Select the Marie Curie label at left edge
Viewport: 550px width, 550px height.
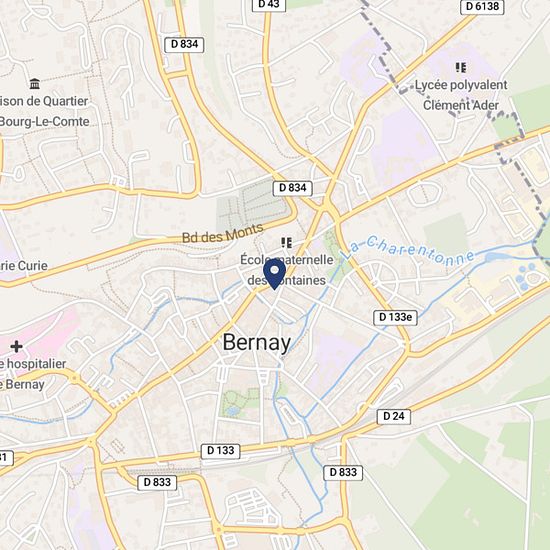click(x=24, y=266)
